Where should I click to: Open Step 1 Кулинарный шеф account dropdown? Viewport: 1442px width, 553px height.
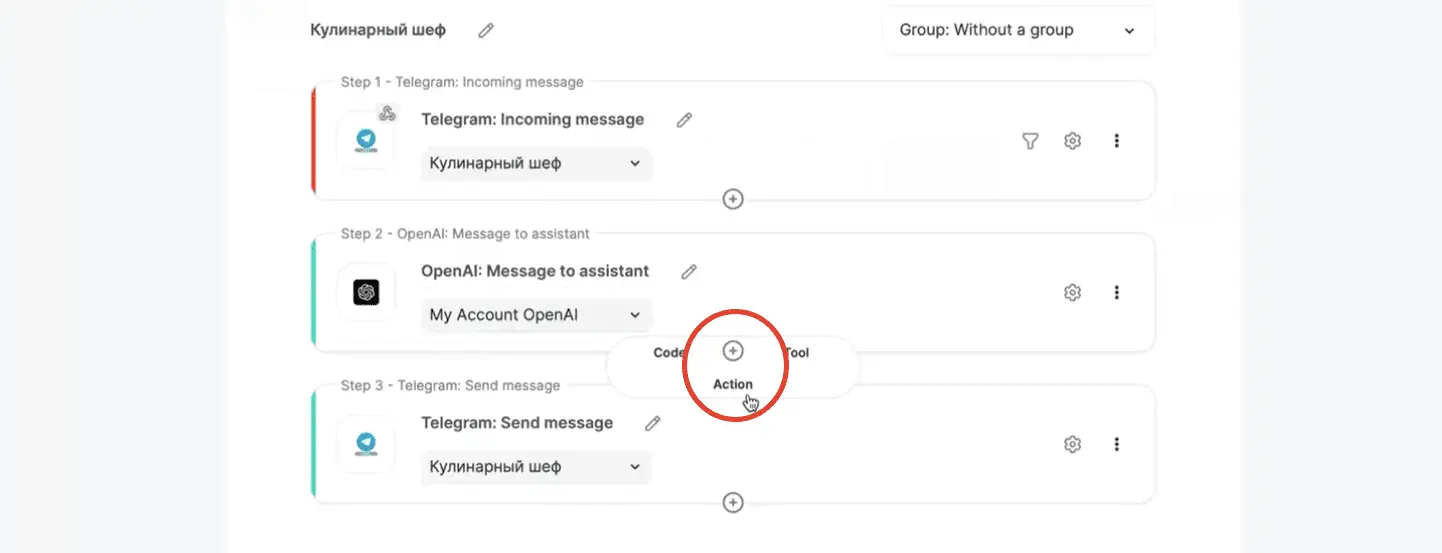[x=536, y=163]
